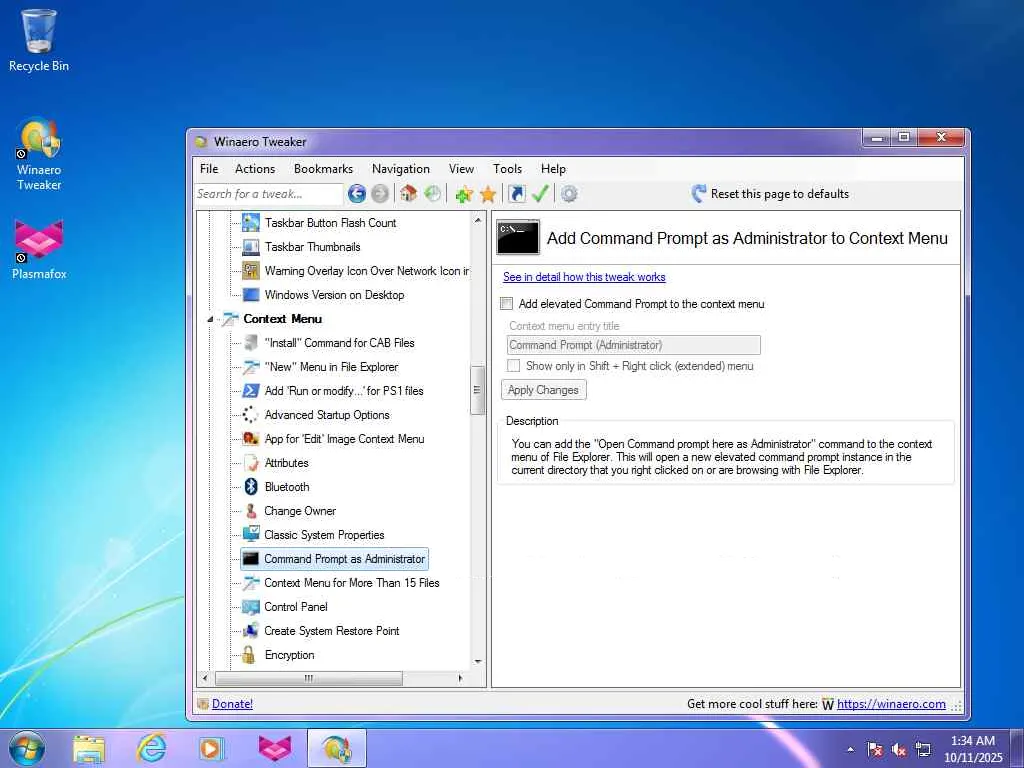Click the taskbar Plasmafox icon

[275, 748]
